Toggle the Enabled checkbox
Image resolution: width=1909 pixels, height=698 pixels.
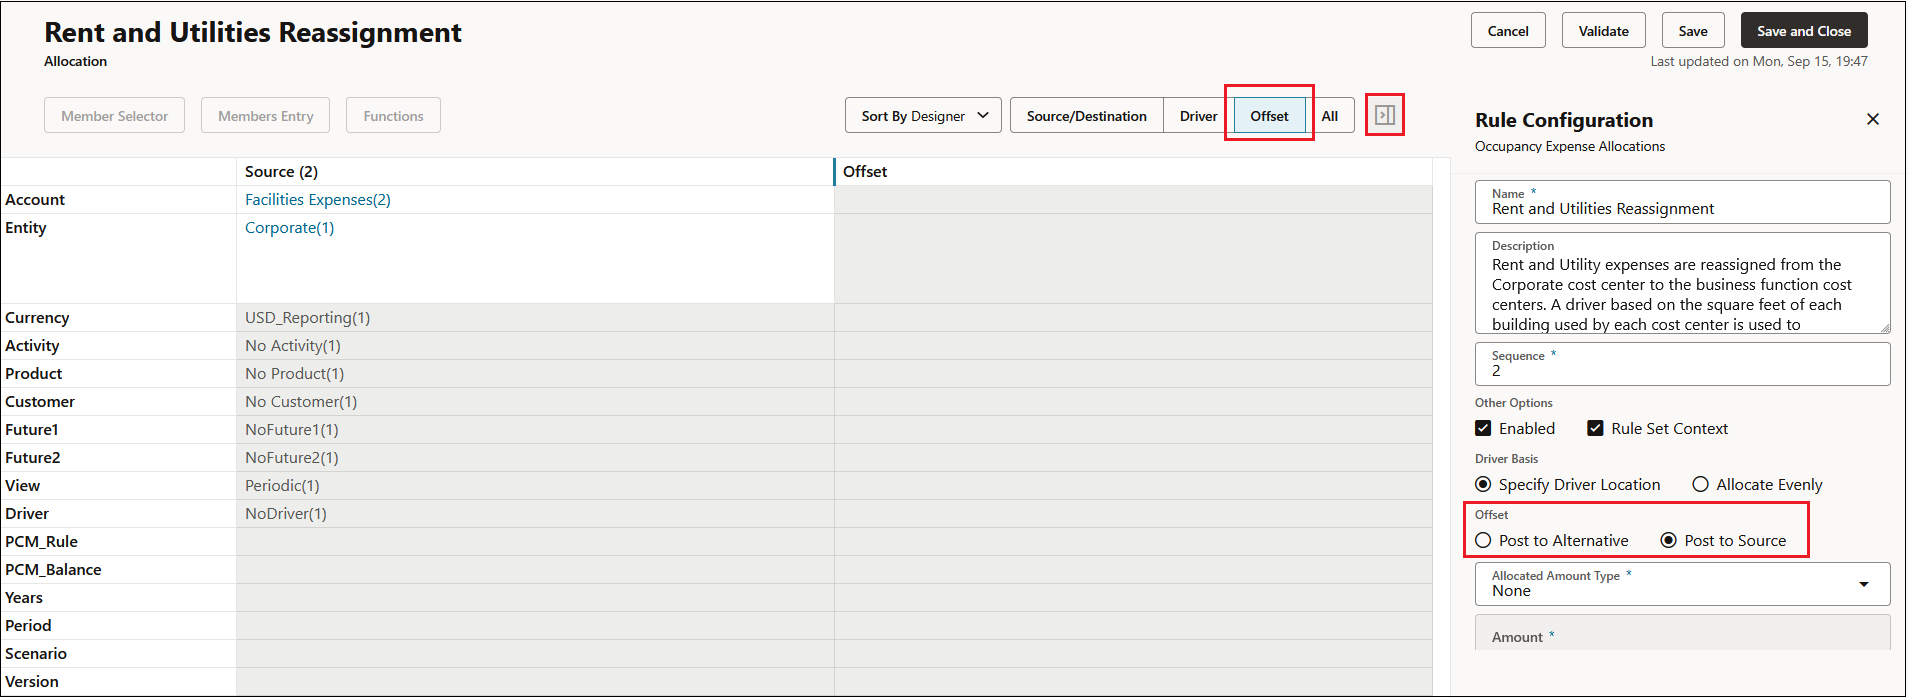click(1483, 428)
